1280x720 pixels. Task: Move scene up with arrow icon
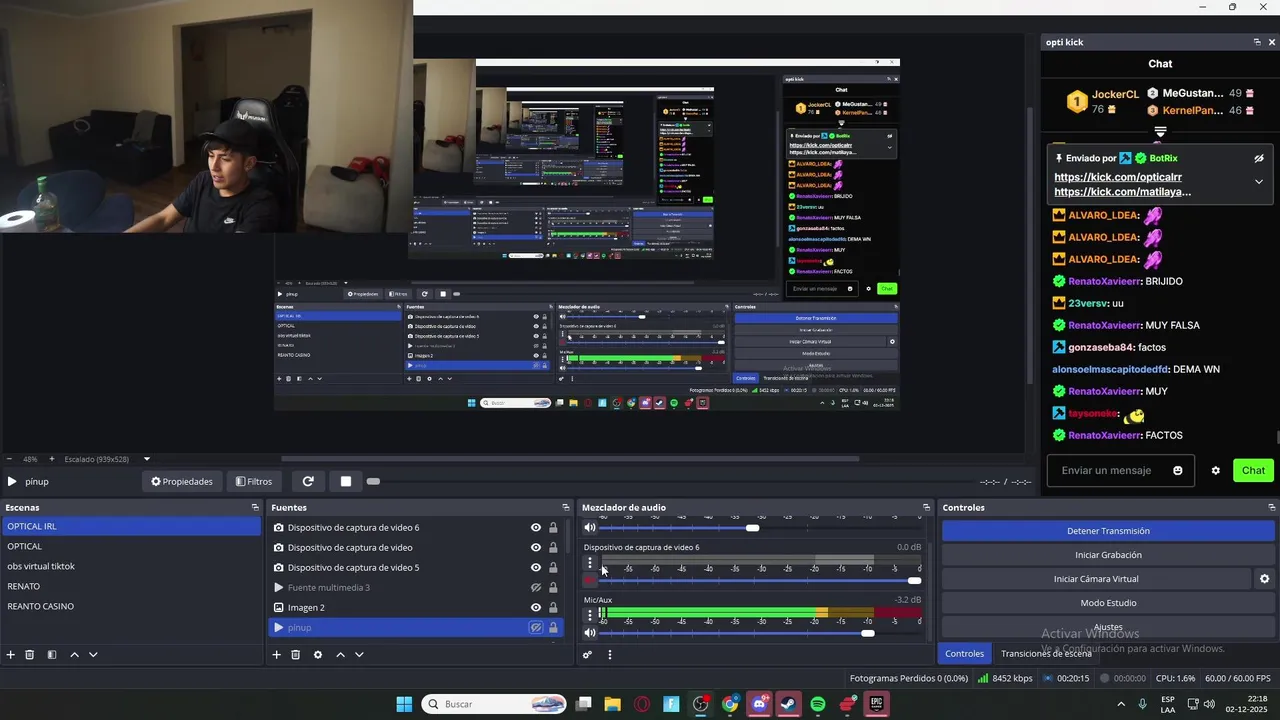[74, 655]
